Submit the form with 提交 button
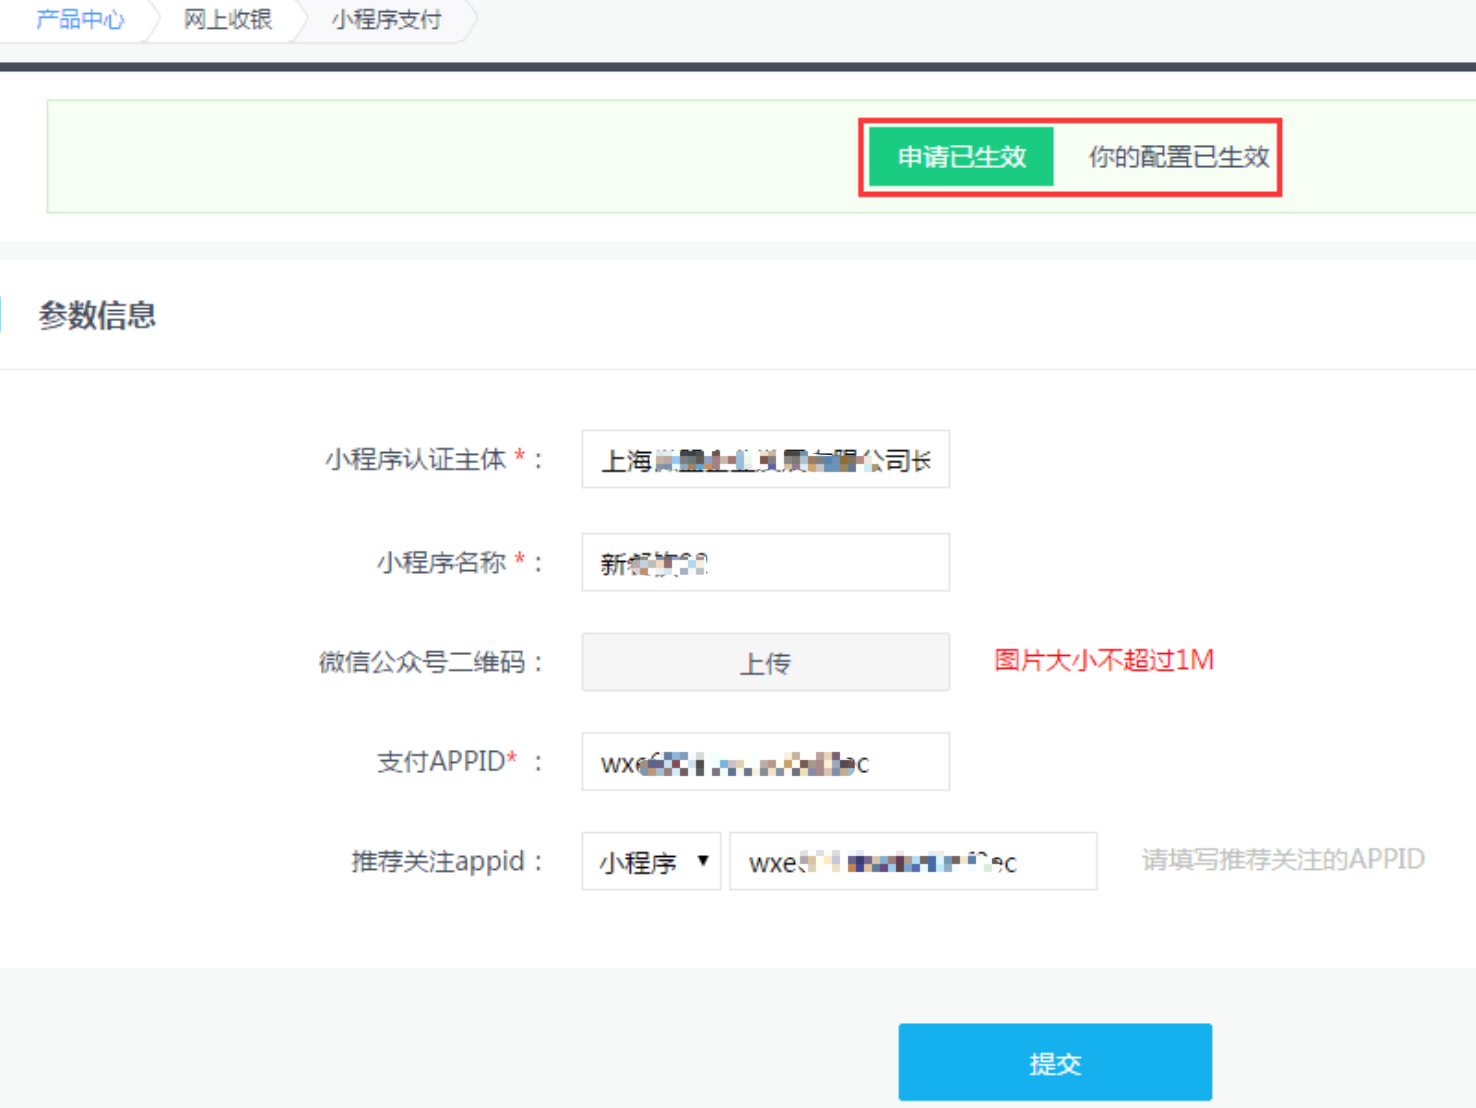 point(1054,1062)
